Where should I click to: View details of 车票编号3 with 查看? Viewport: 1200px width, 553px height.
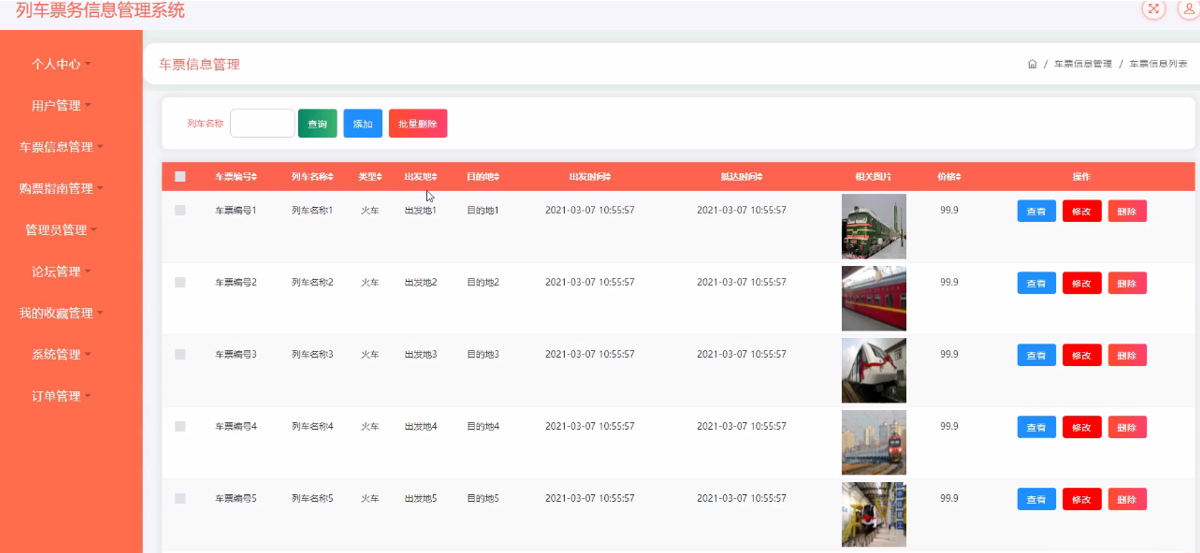point(1036,355)
